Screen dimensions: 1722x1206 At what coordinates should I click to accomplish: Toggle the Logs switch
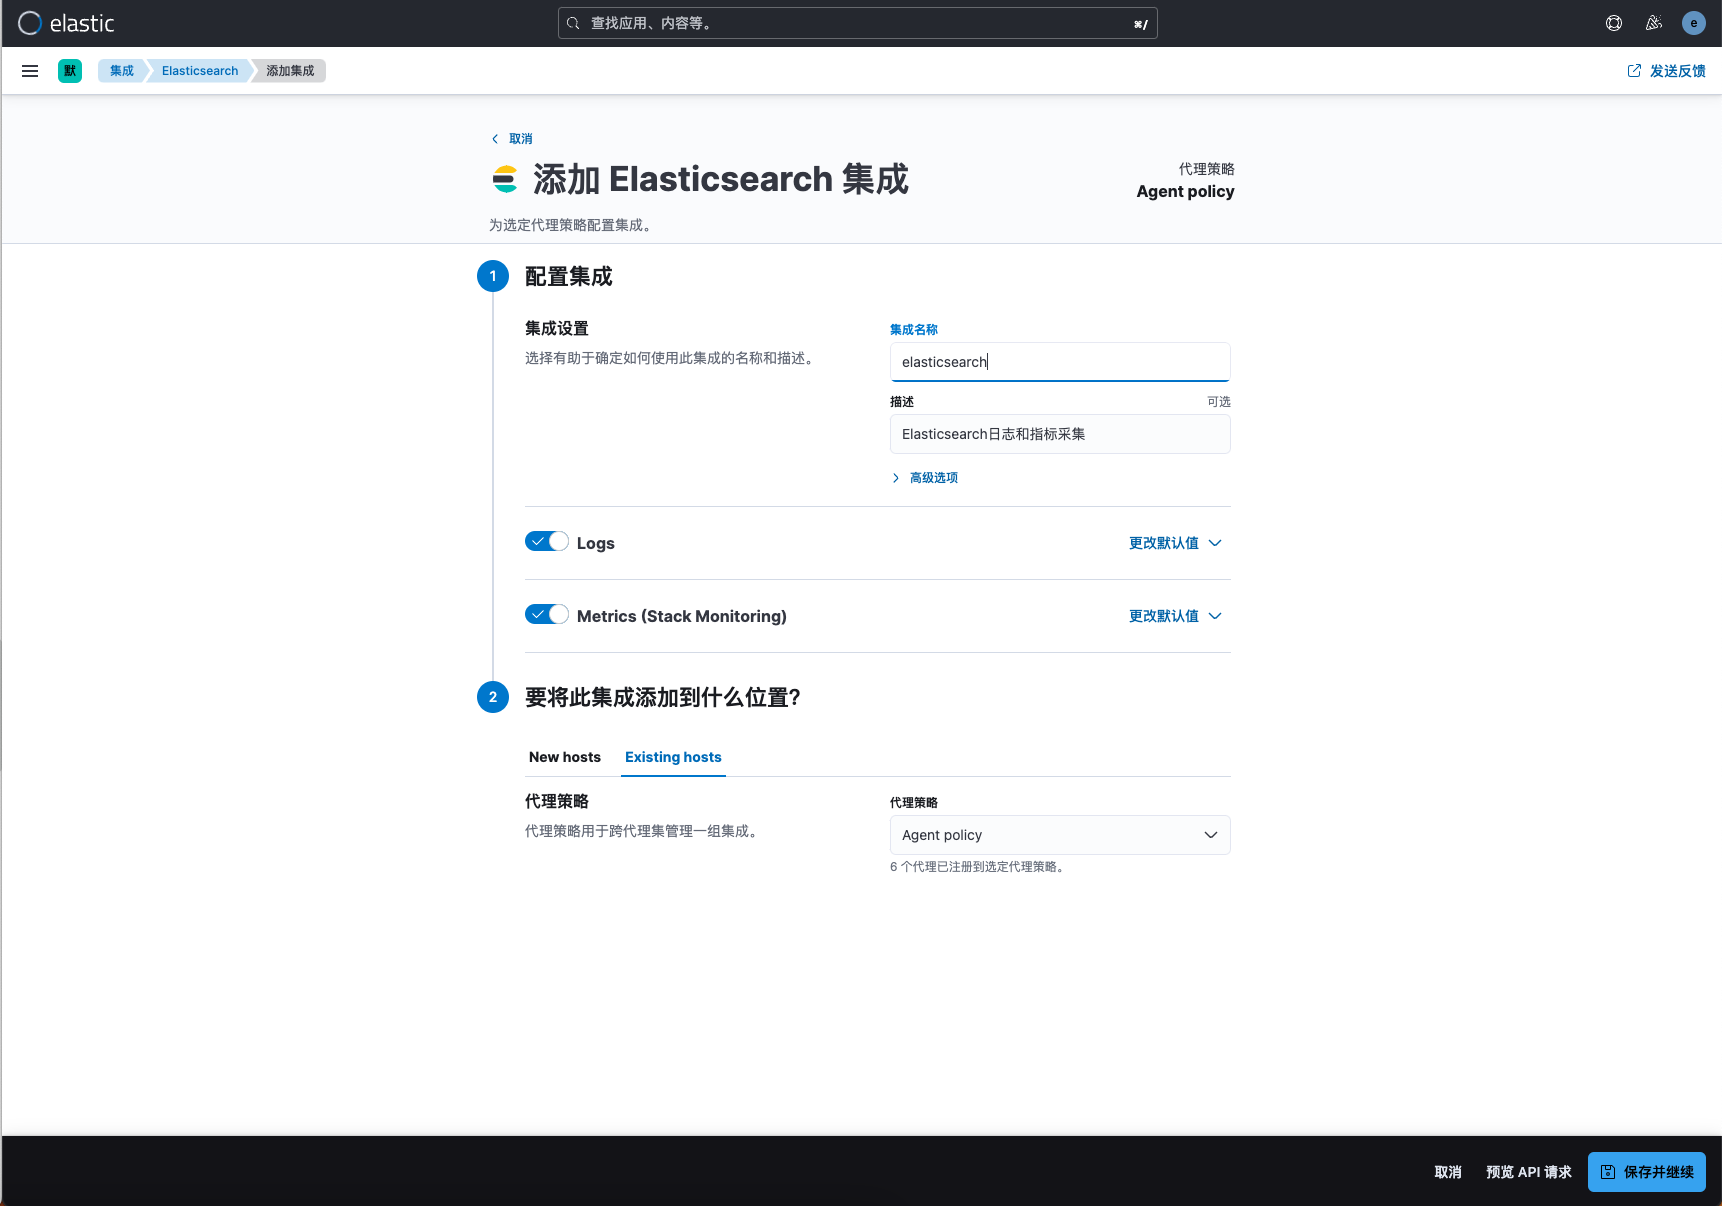coord(547,542)
